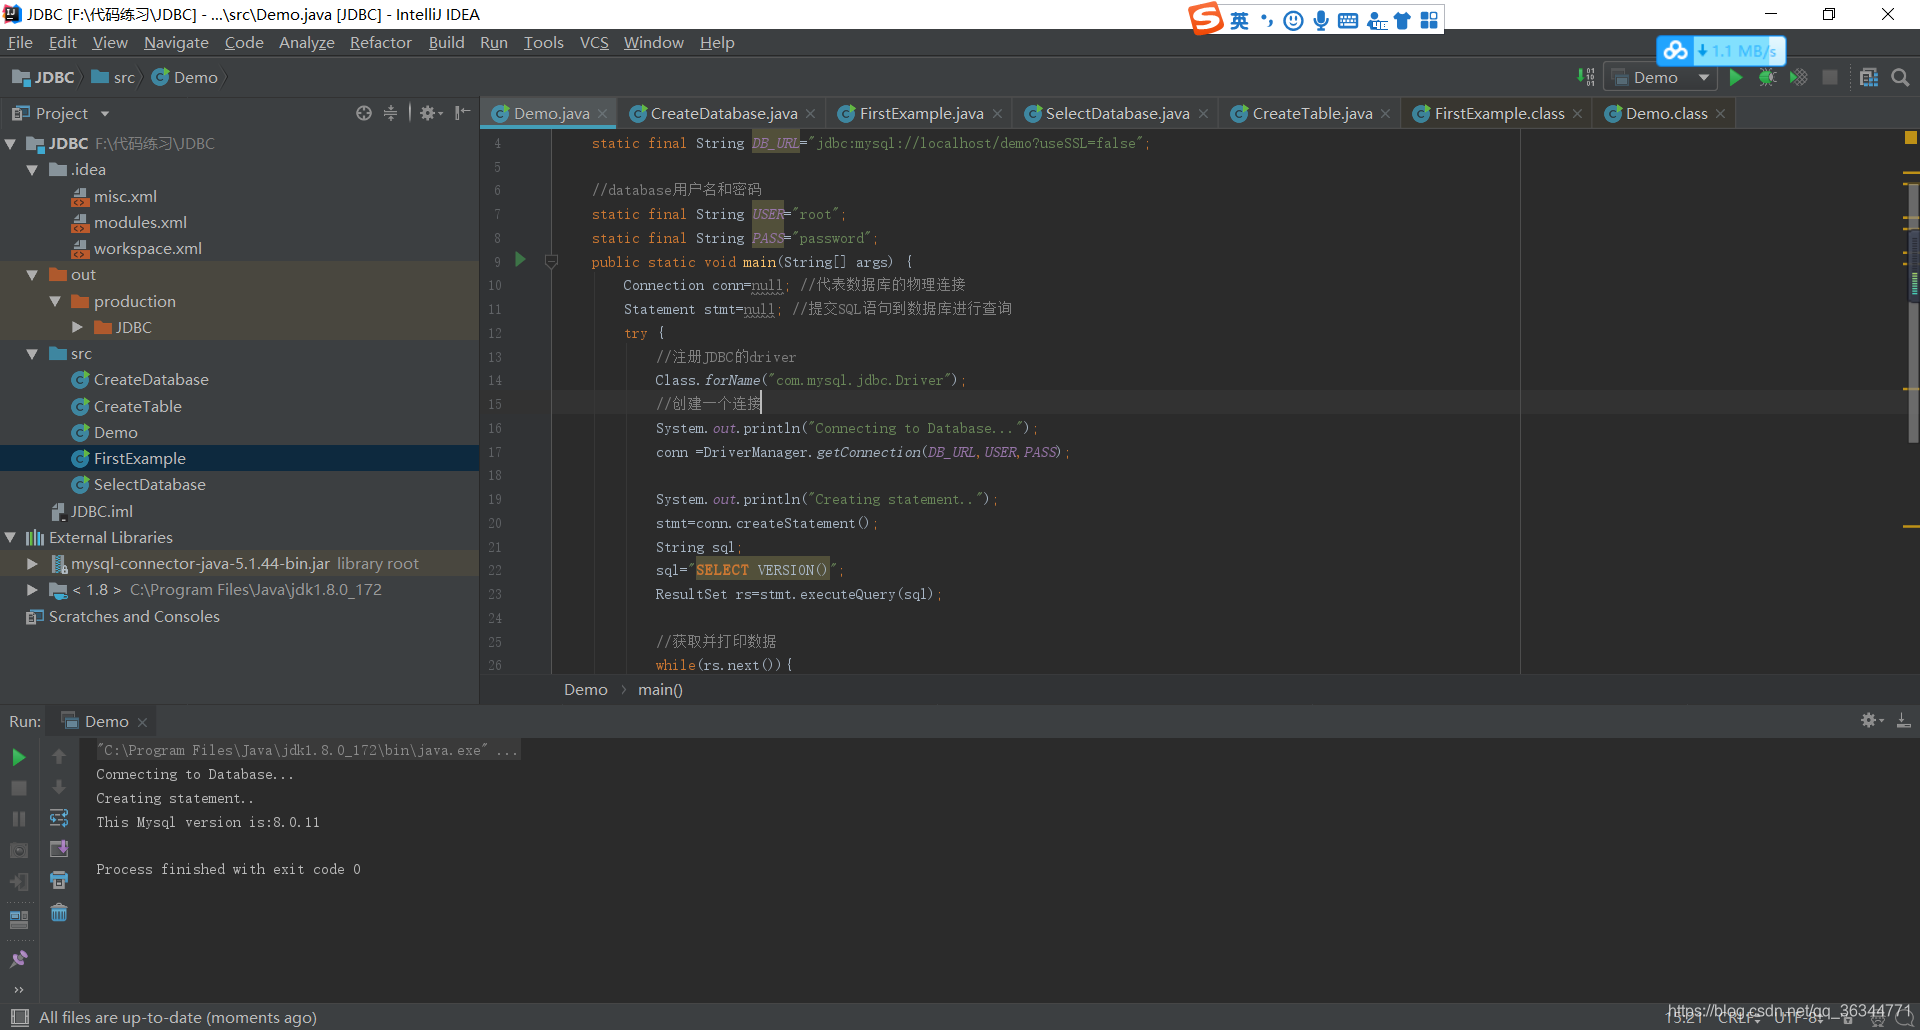Collapse the src folder
Screen dimensions: 1920x1030
point(33,354)
